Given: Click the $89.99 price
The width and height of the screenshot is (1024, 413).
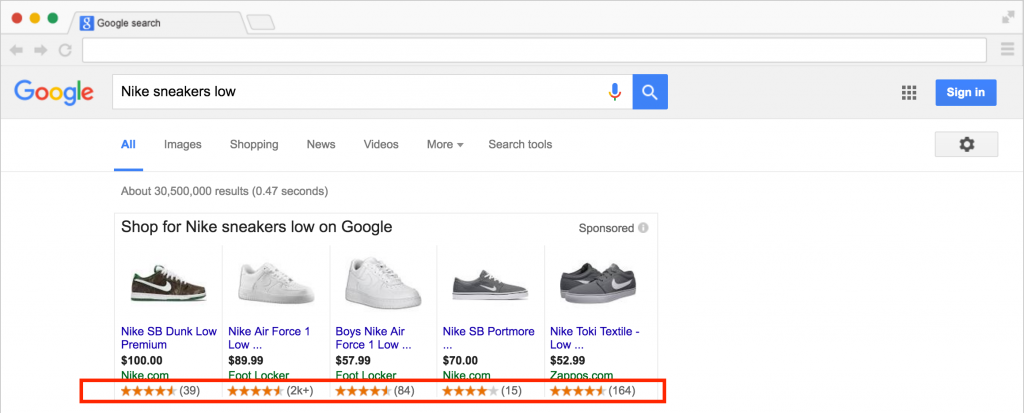Looking at the screenshot, I should (246, 360).
